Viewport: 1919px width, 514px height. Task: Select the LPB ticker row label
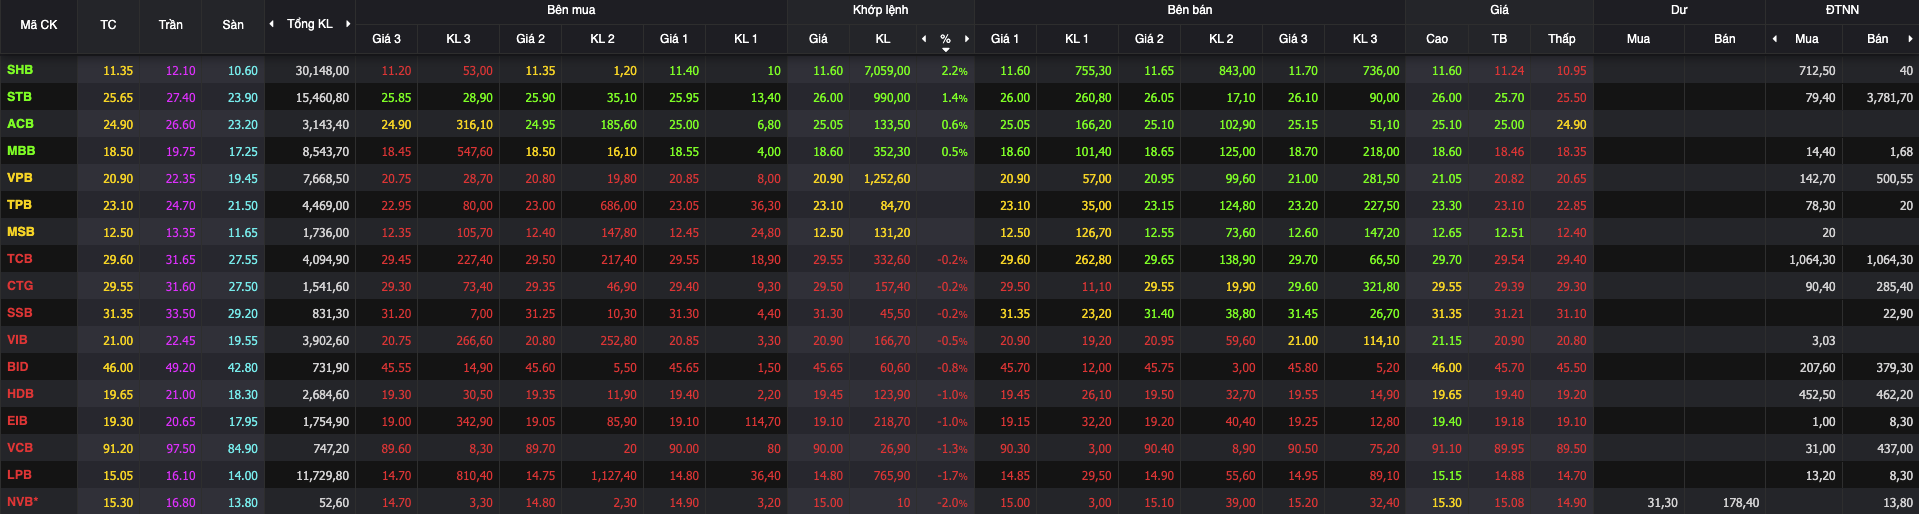click(19, 475)
